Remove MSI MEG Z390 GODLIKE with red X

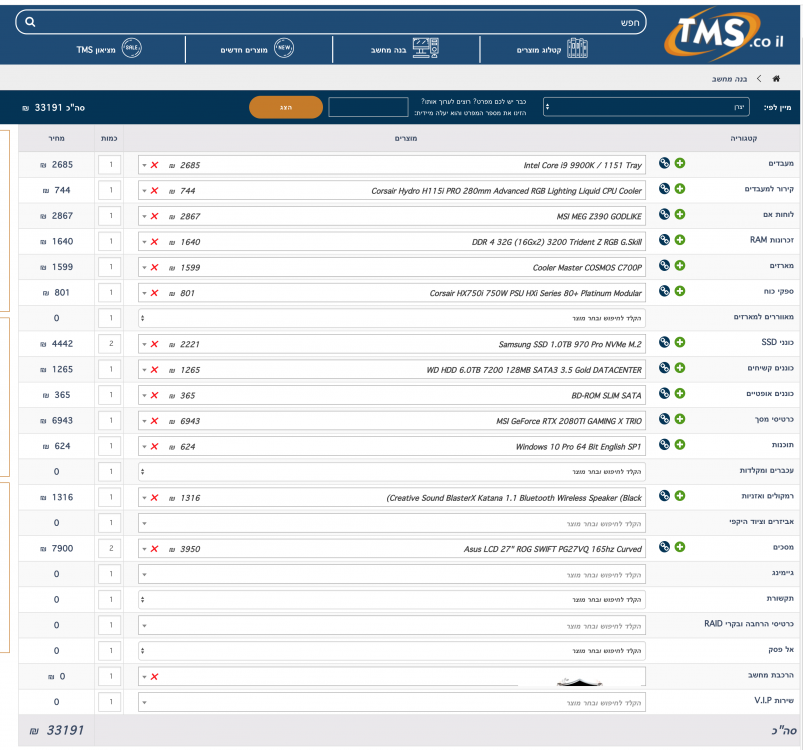point(154,216)
